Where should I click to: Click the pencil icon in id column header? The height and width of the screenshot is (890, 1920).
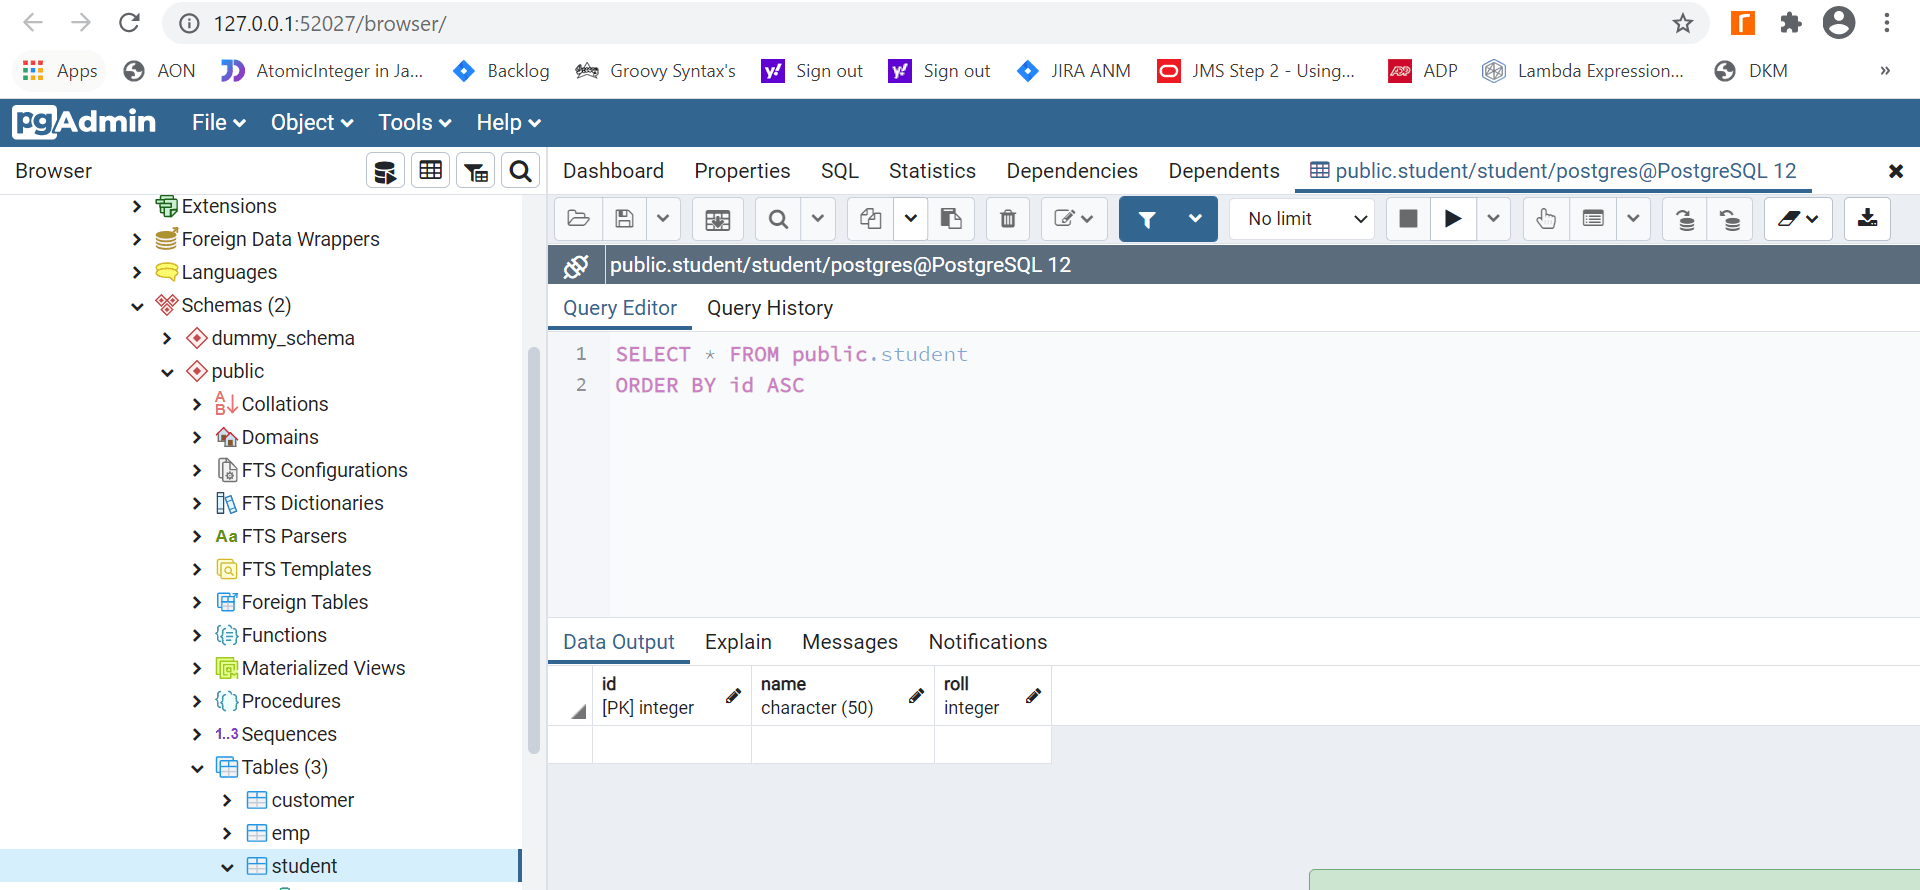(x=733, y=696)
